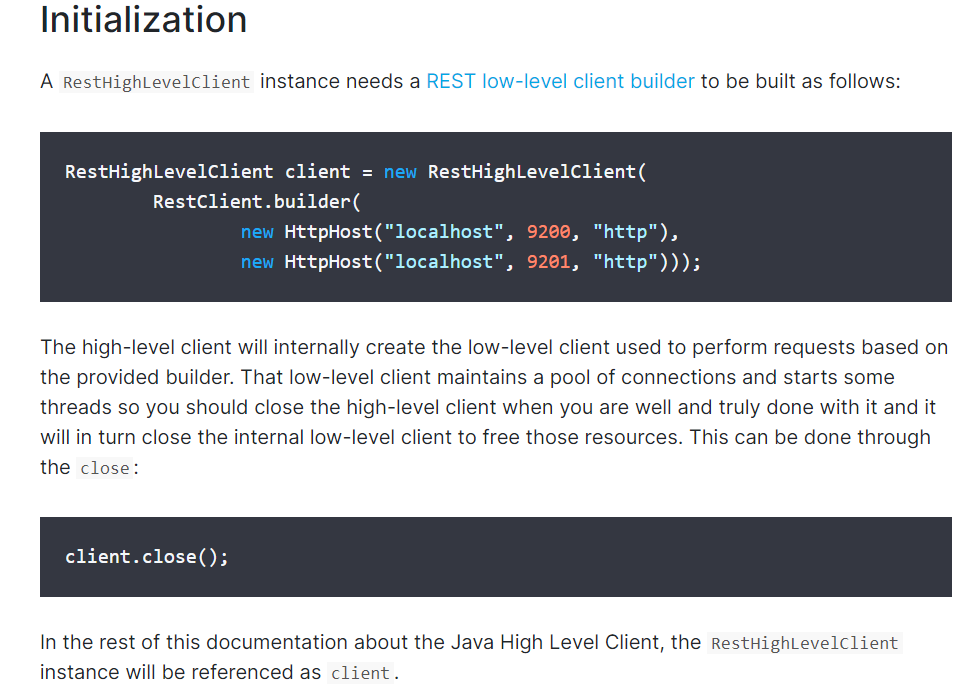The height and width of the screenshot is (694, 968).
Task: Click the 'client.close();' code line
Action: pos(147,557)
